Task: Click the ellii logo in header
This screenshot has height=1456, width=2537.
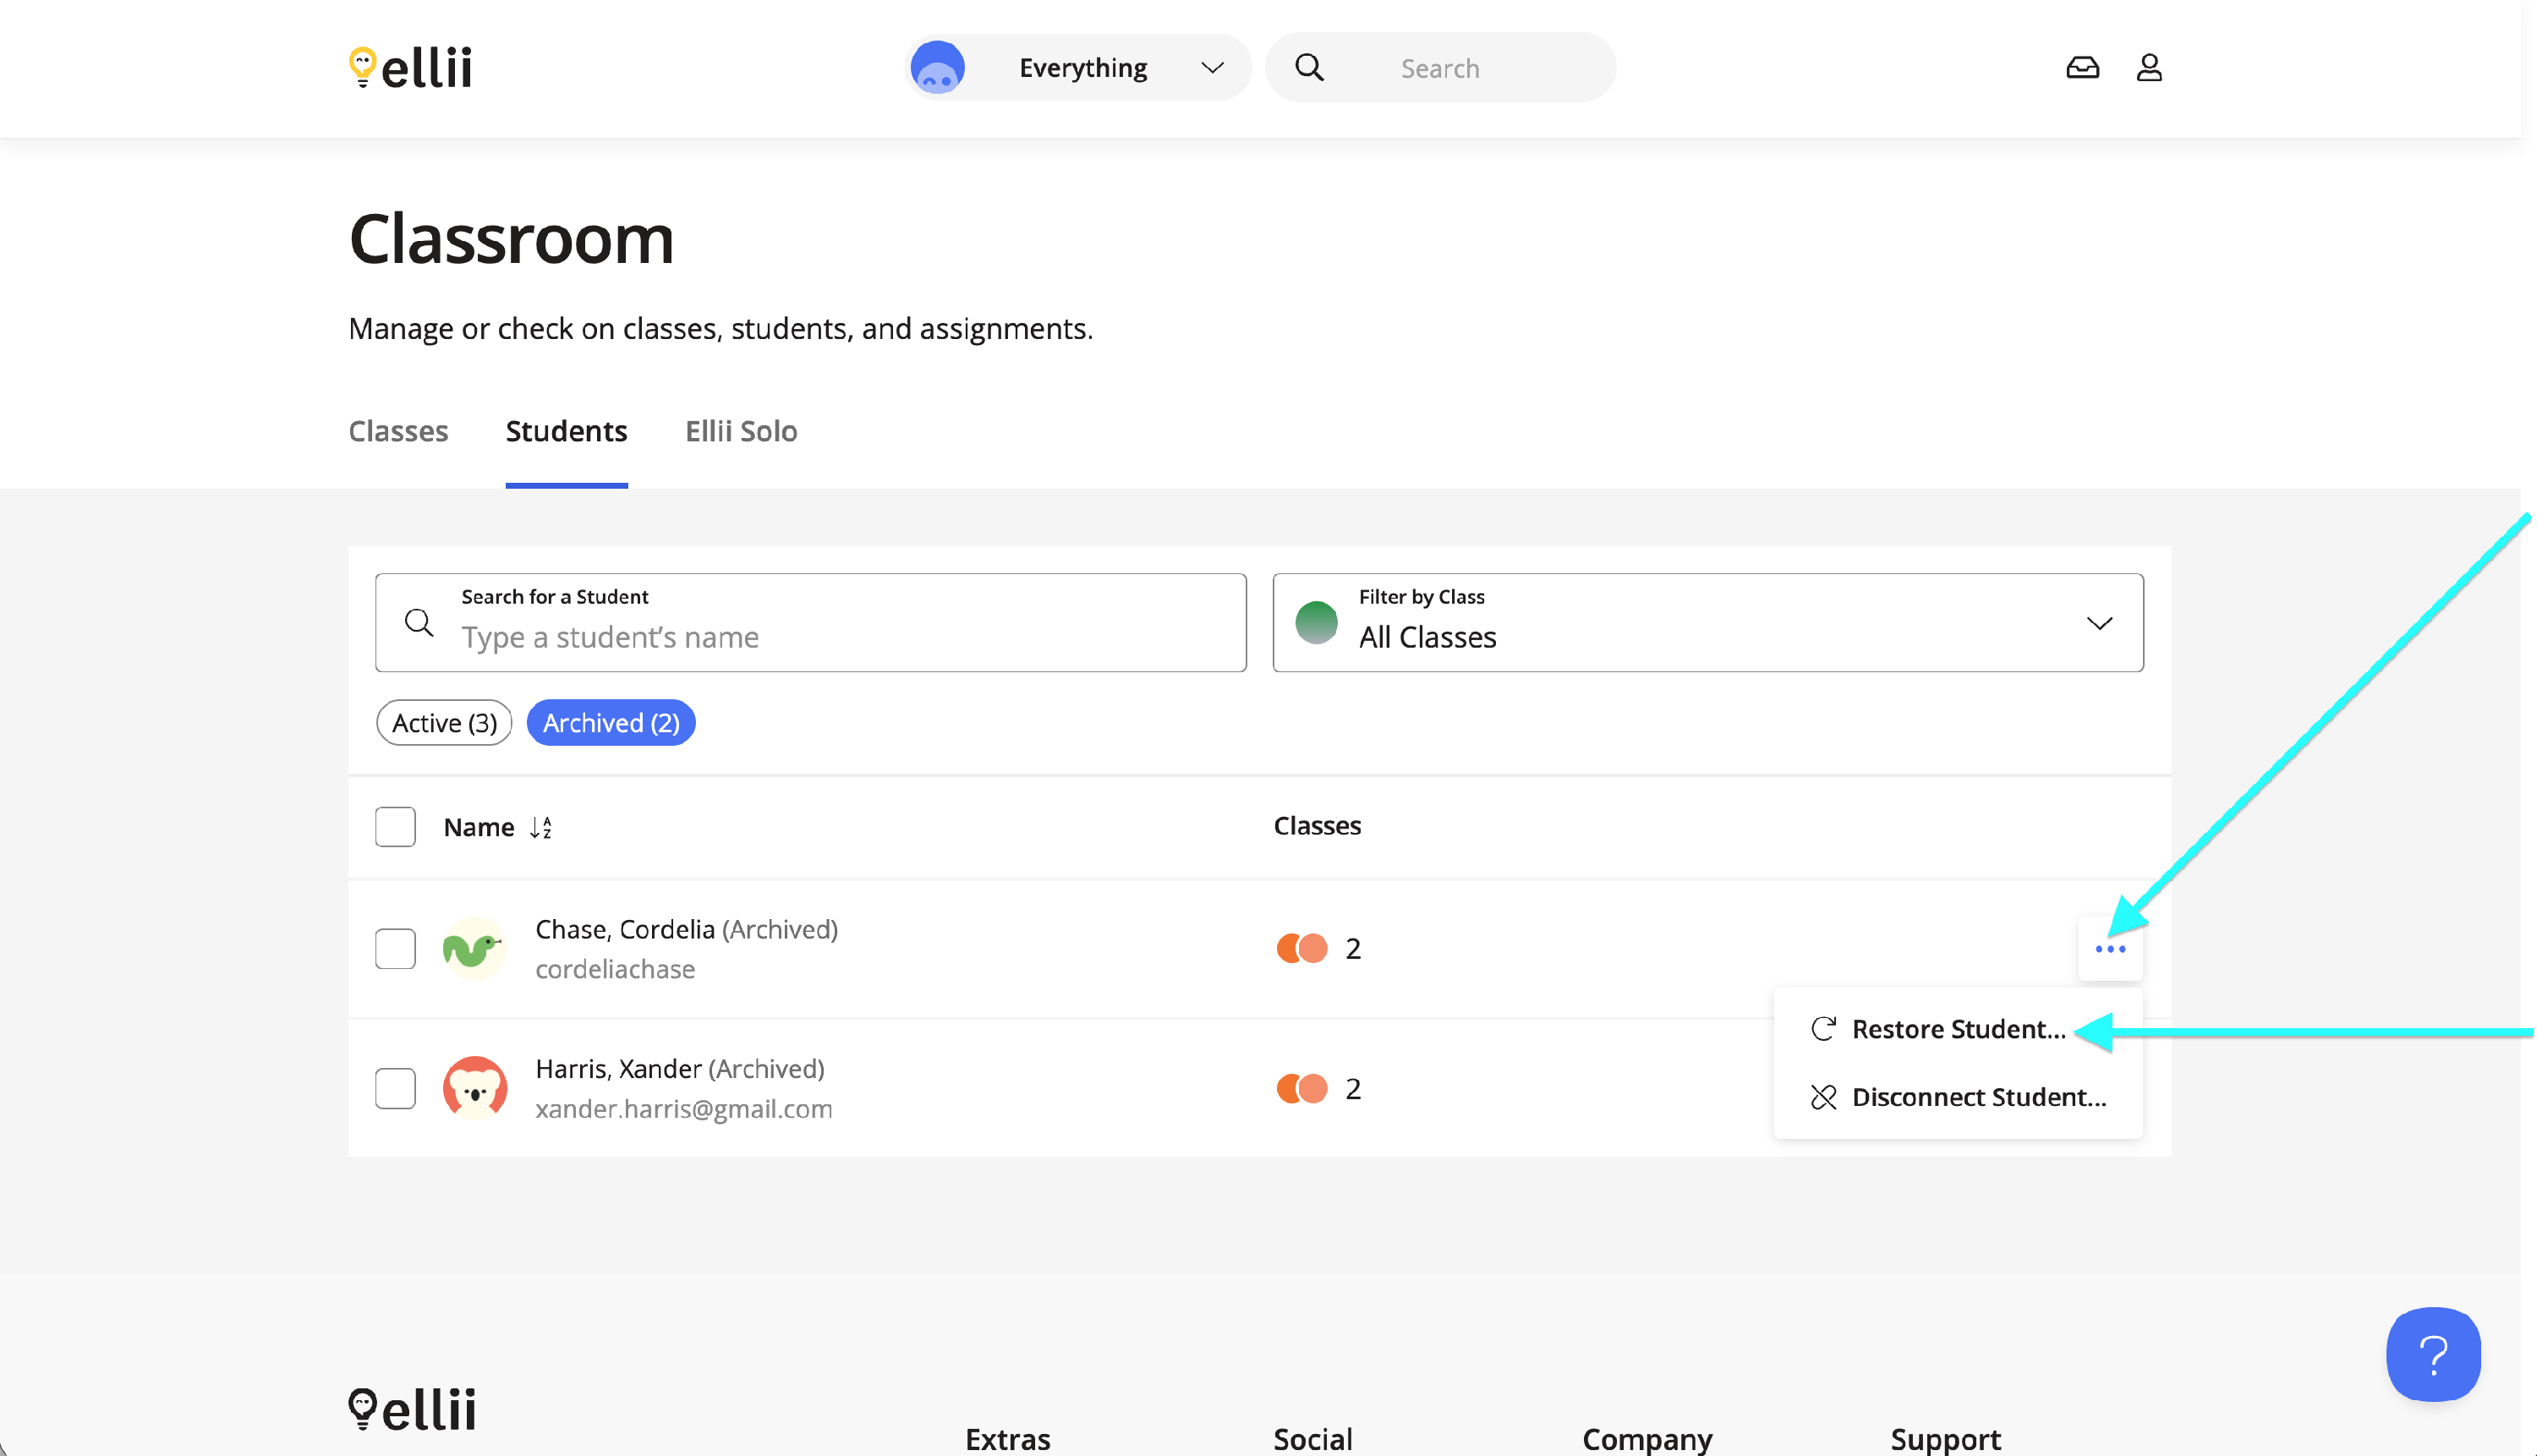Action: (410, 67)
